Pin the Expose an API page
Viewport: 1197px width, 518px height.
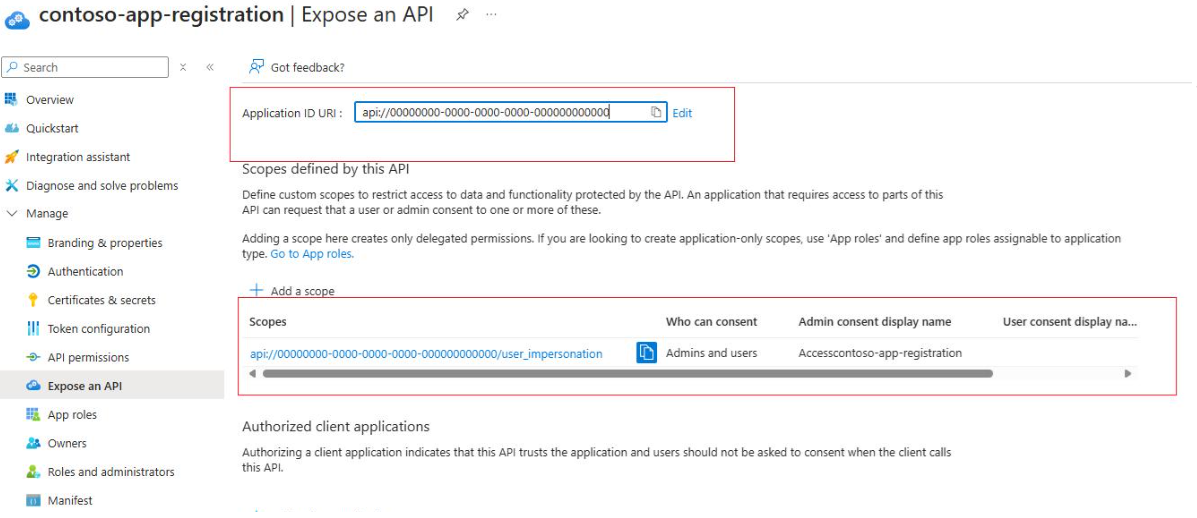(x=462, y=14)
